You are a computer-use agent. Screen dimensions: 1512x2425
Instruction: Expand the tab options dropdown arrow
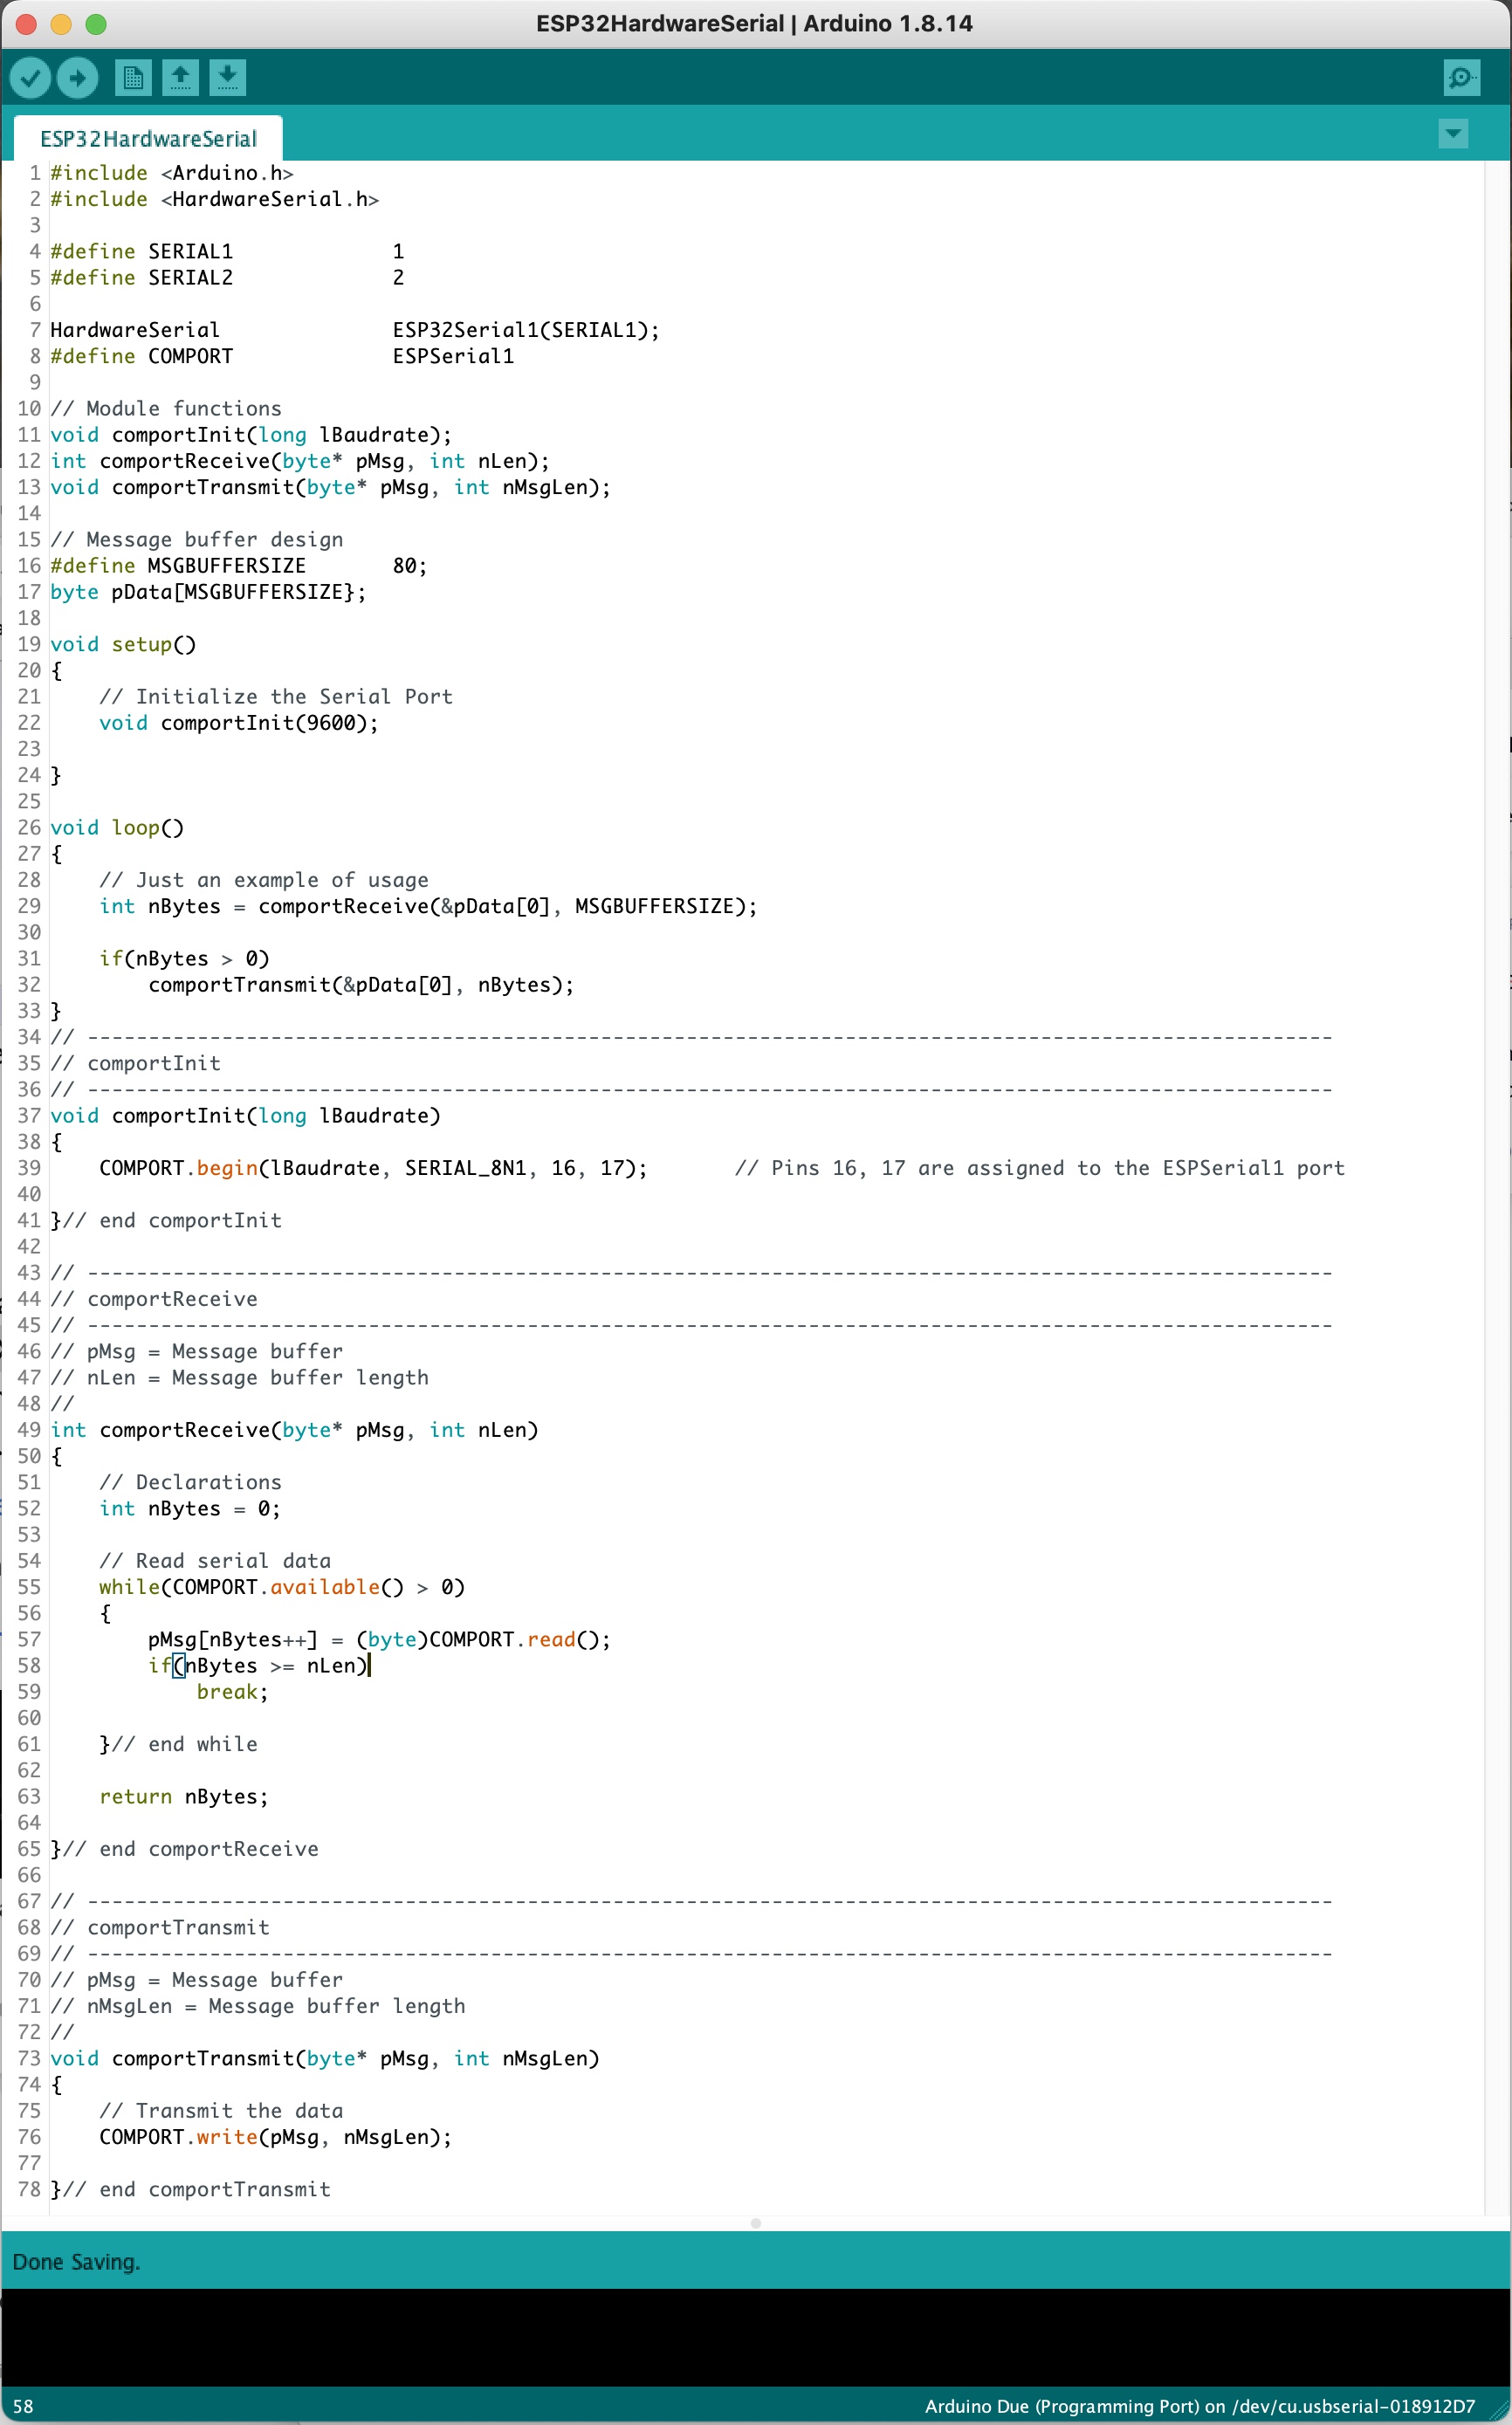1452,133
